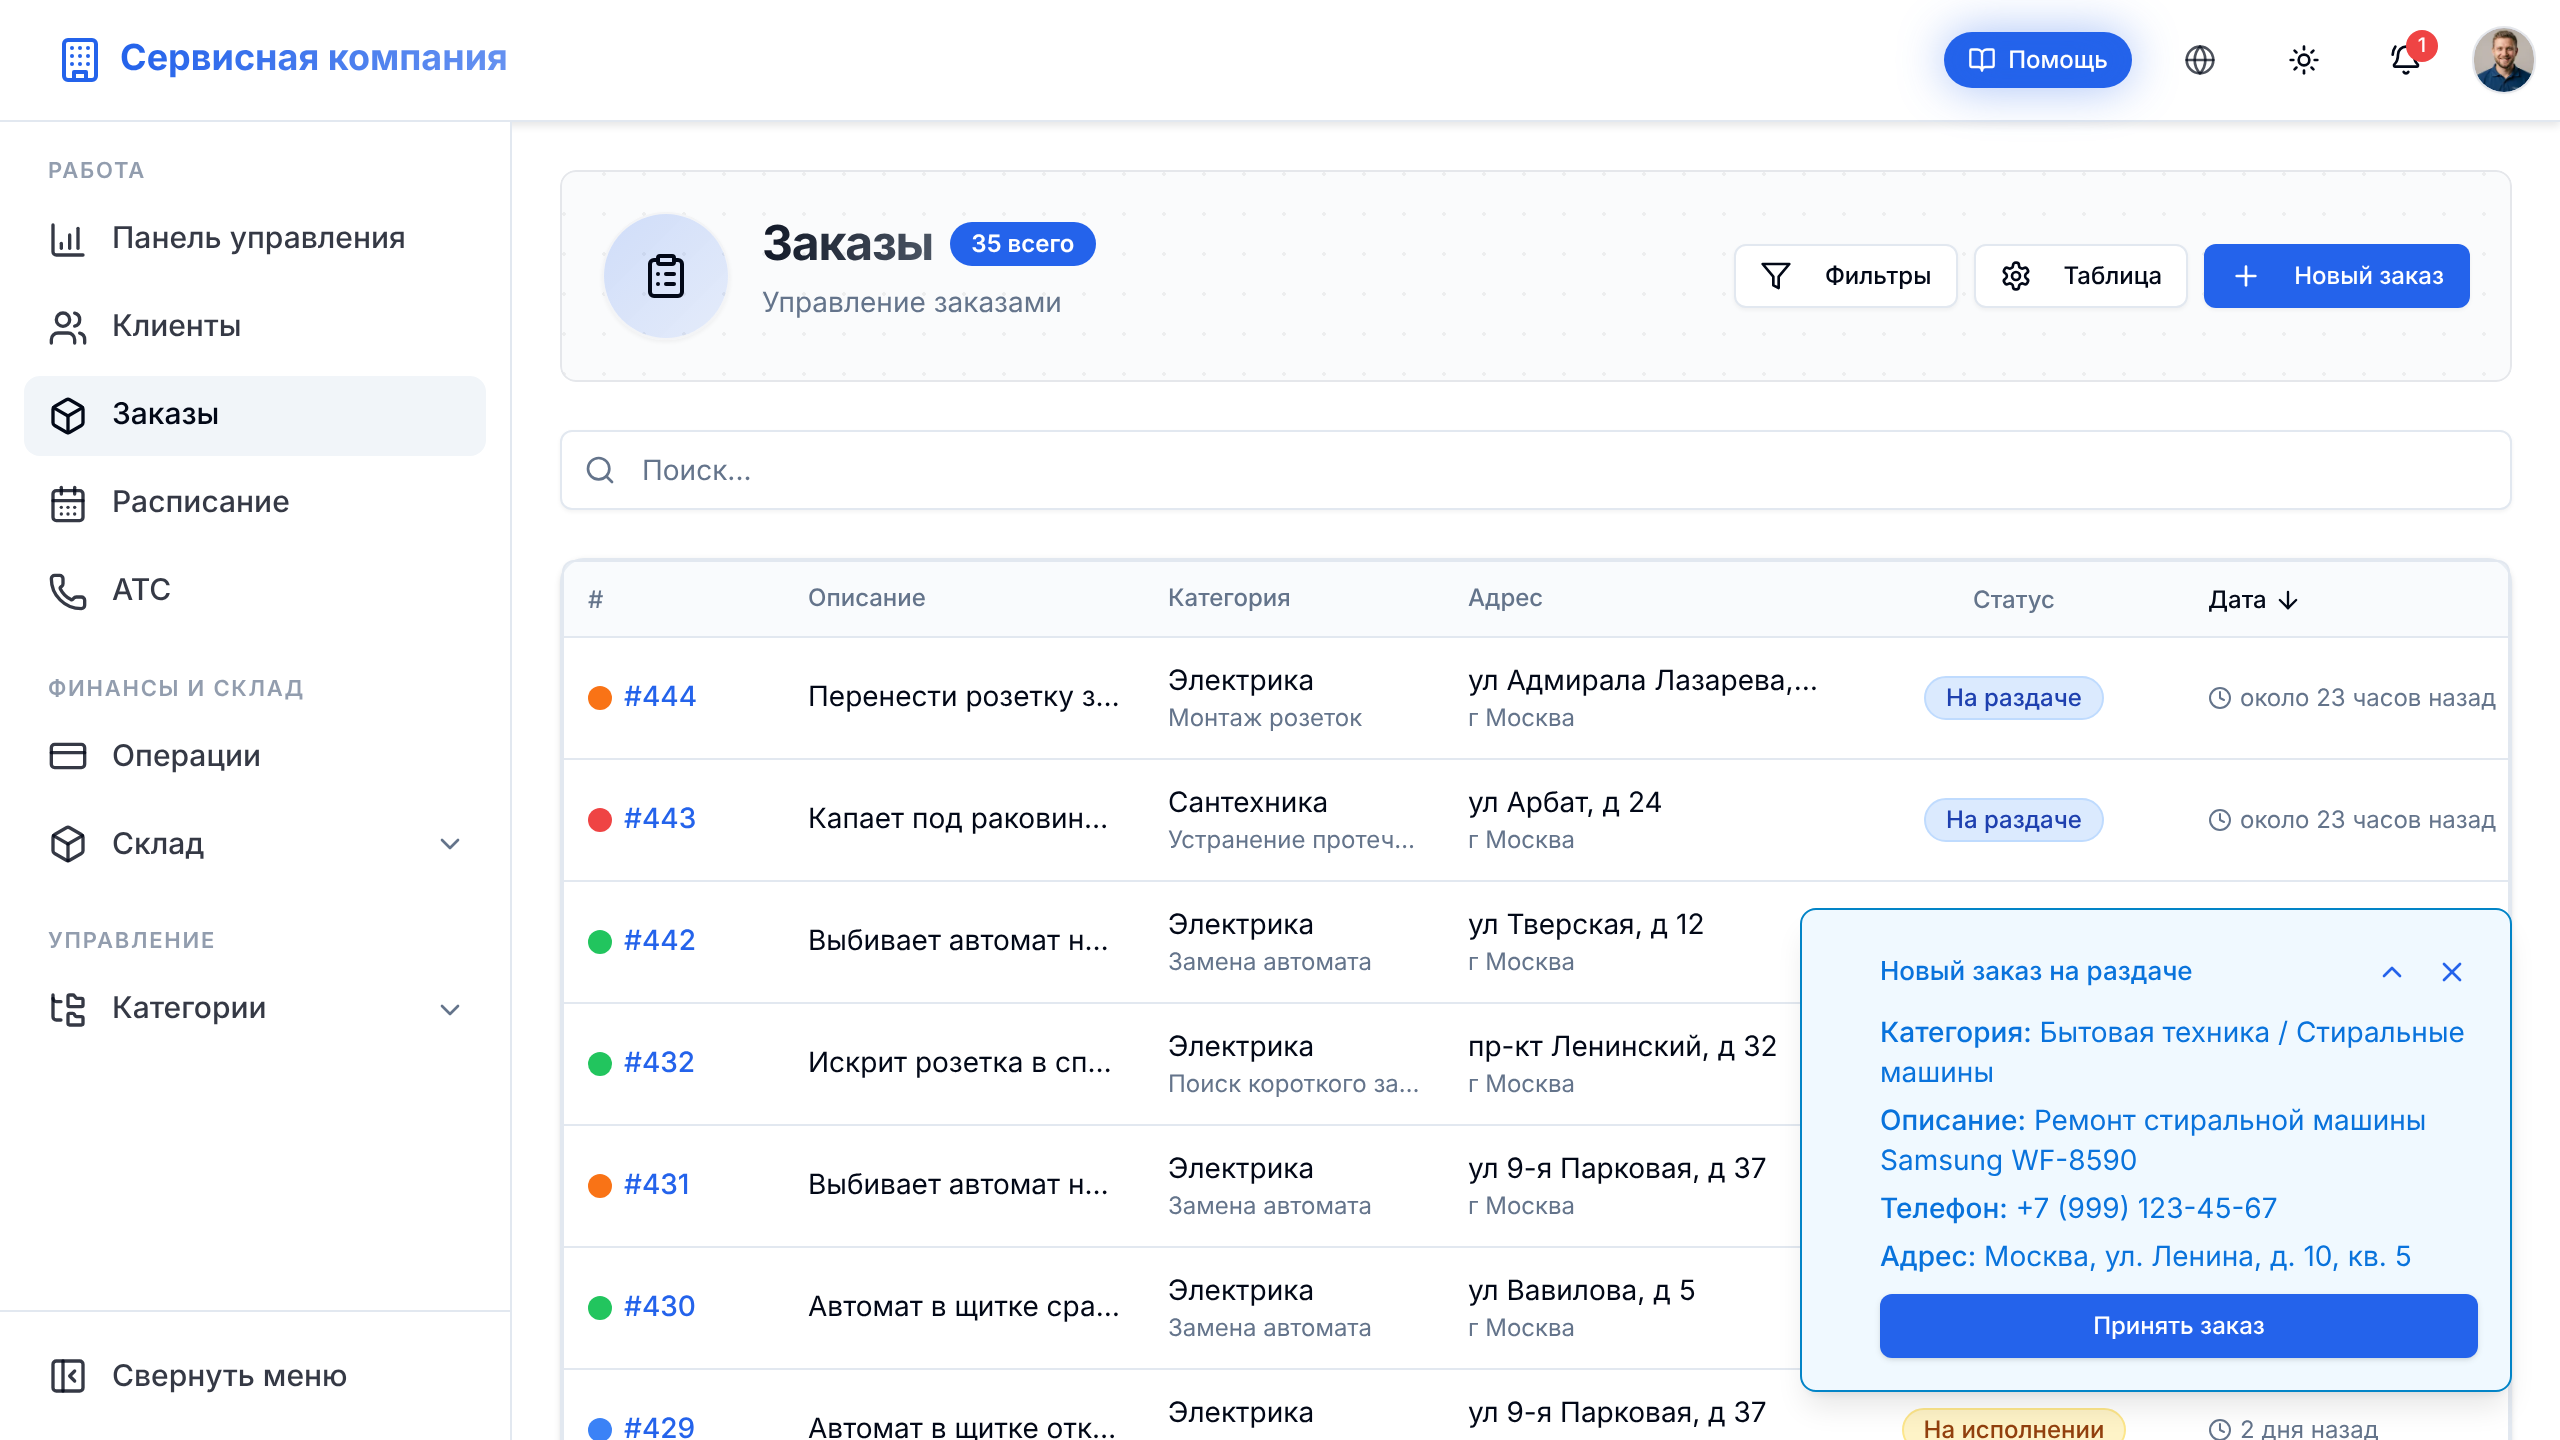Collapse the new order notification chevron

[2392, 972]
